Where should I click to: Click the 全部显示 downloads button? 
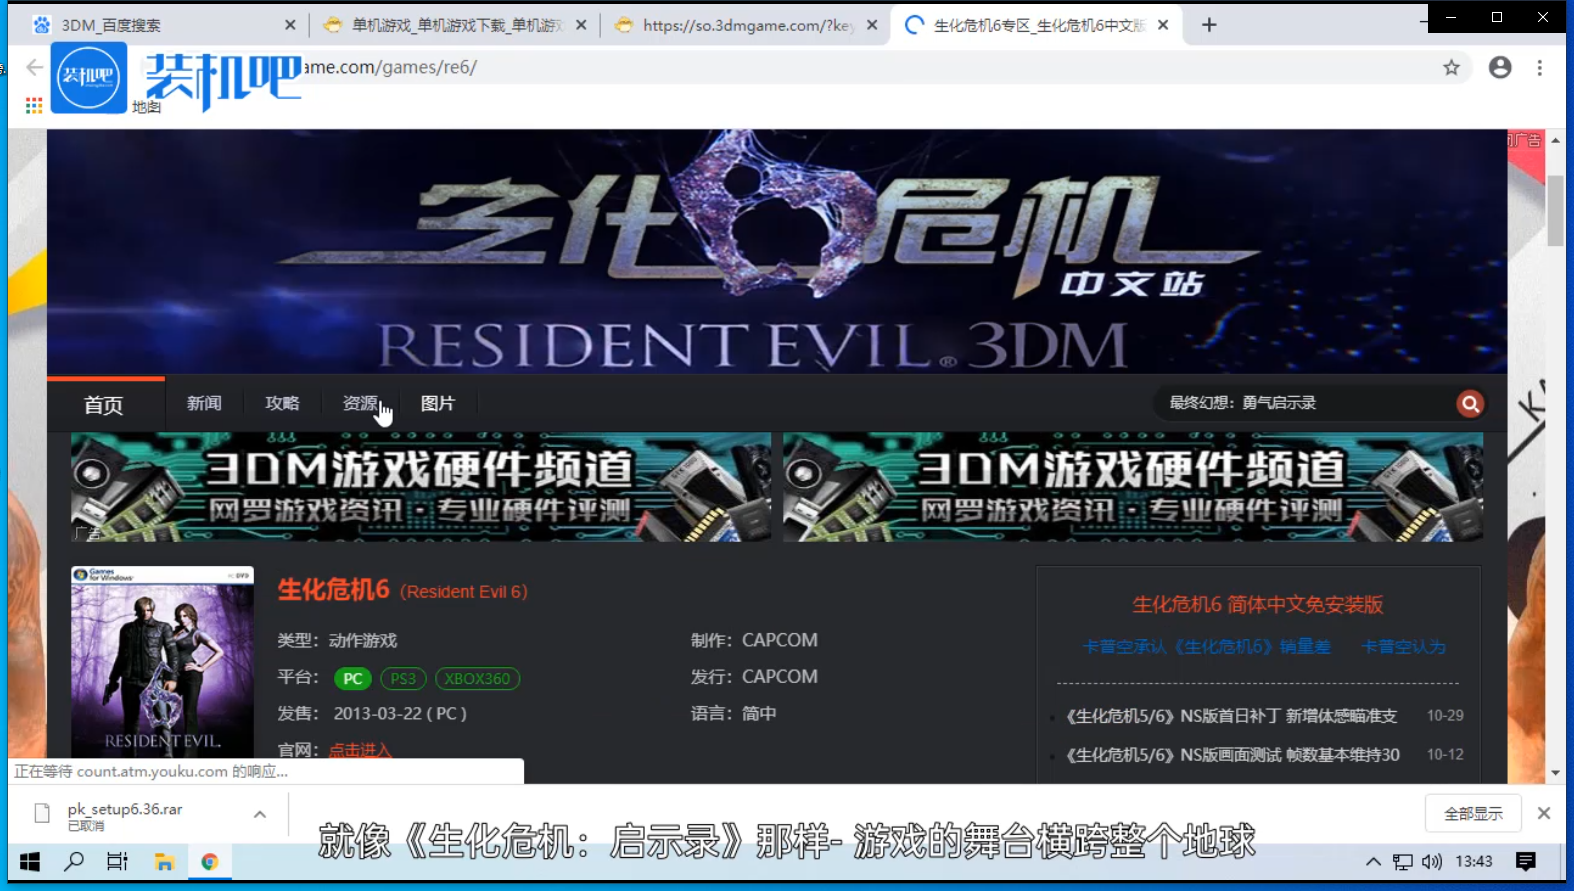click(1472, 813)
